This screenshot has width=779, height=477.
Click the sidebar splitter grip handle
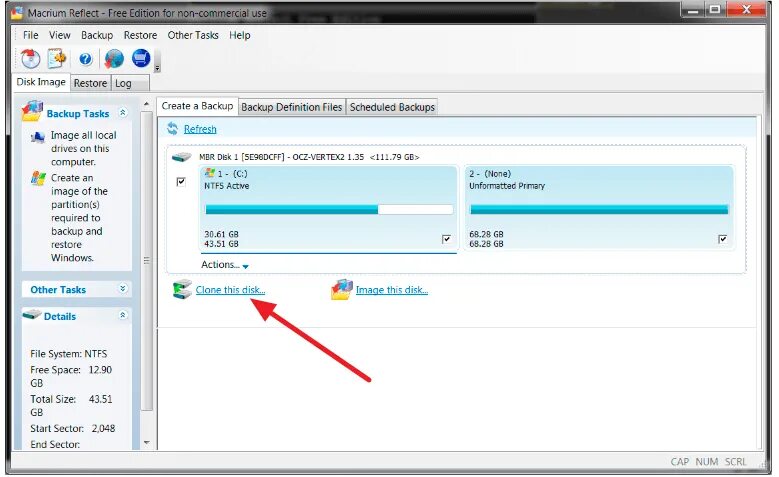[147, 260]
